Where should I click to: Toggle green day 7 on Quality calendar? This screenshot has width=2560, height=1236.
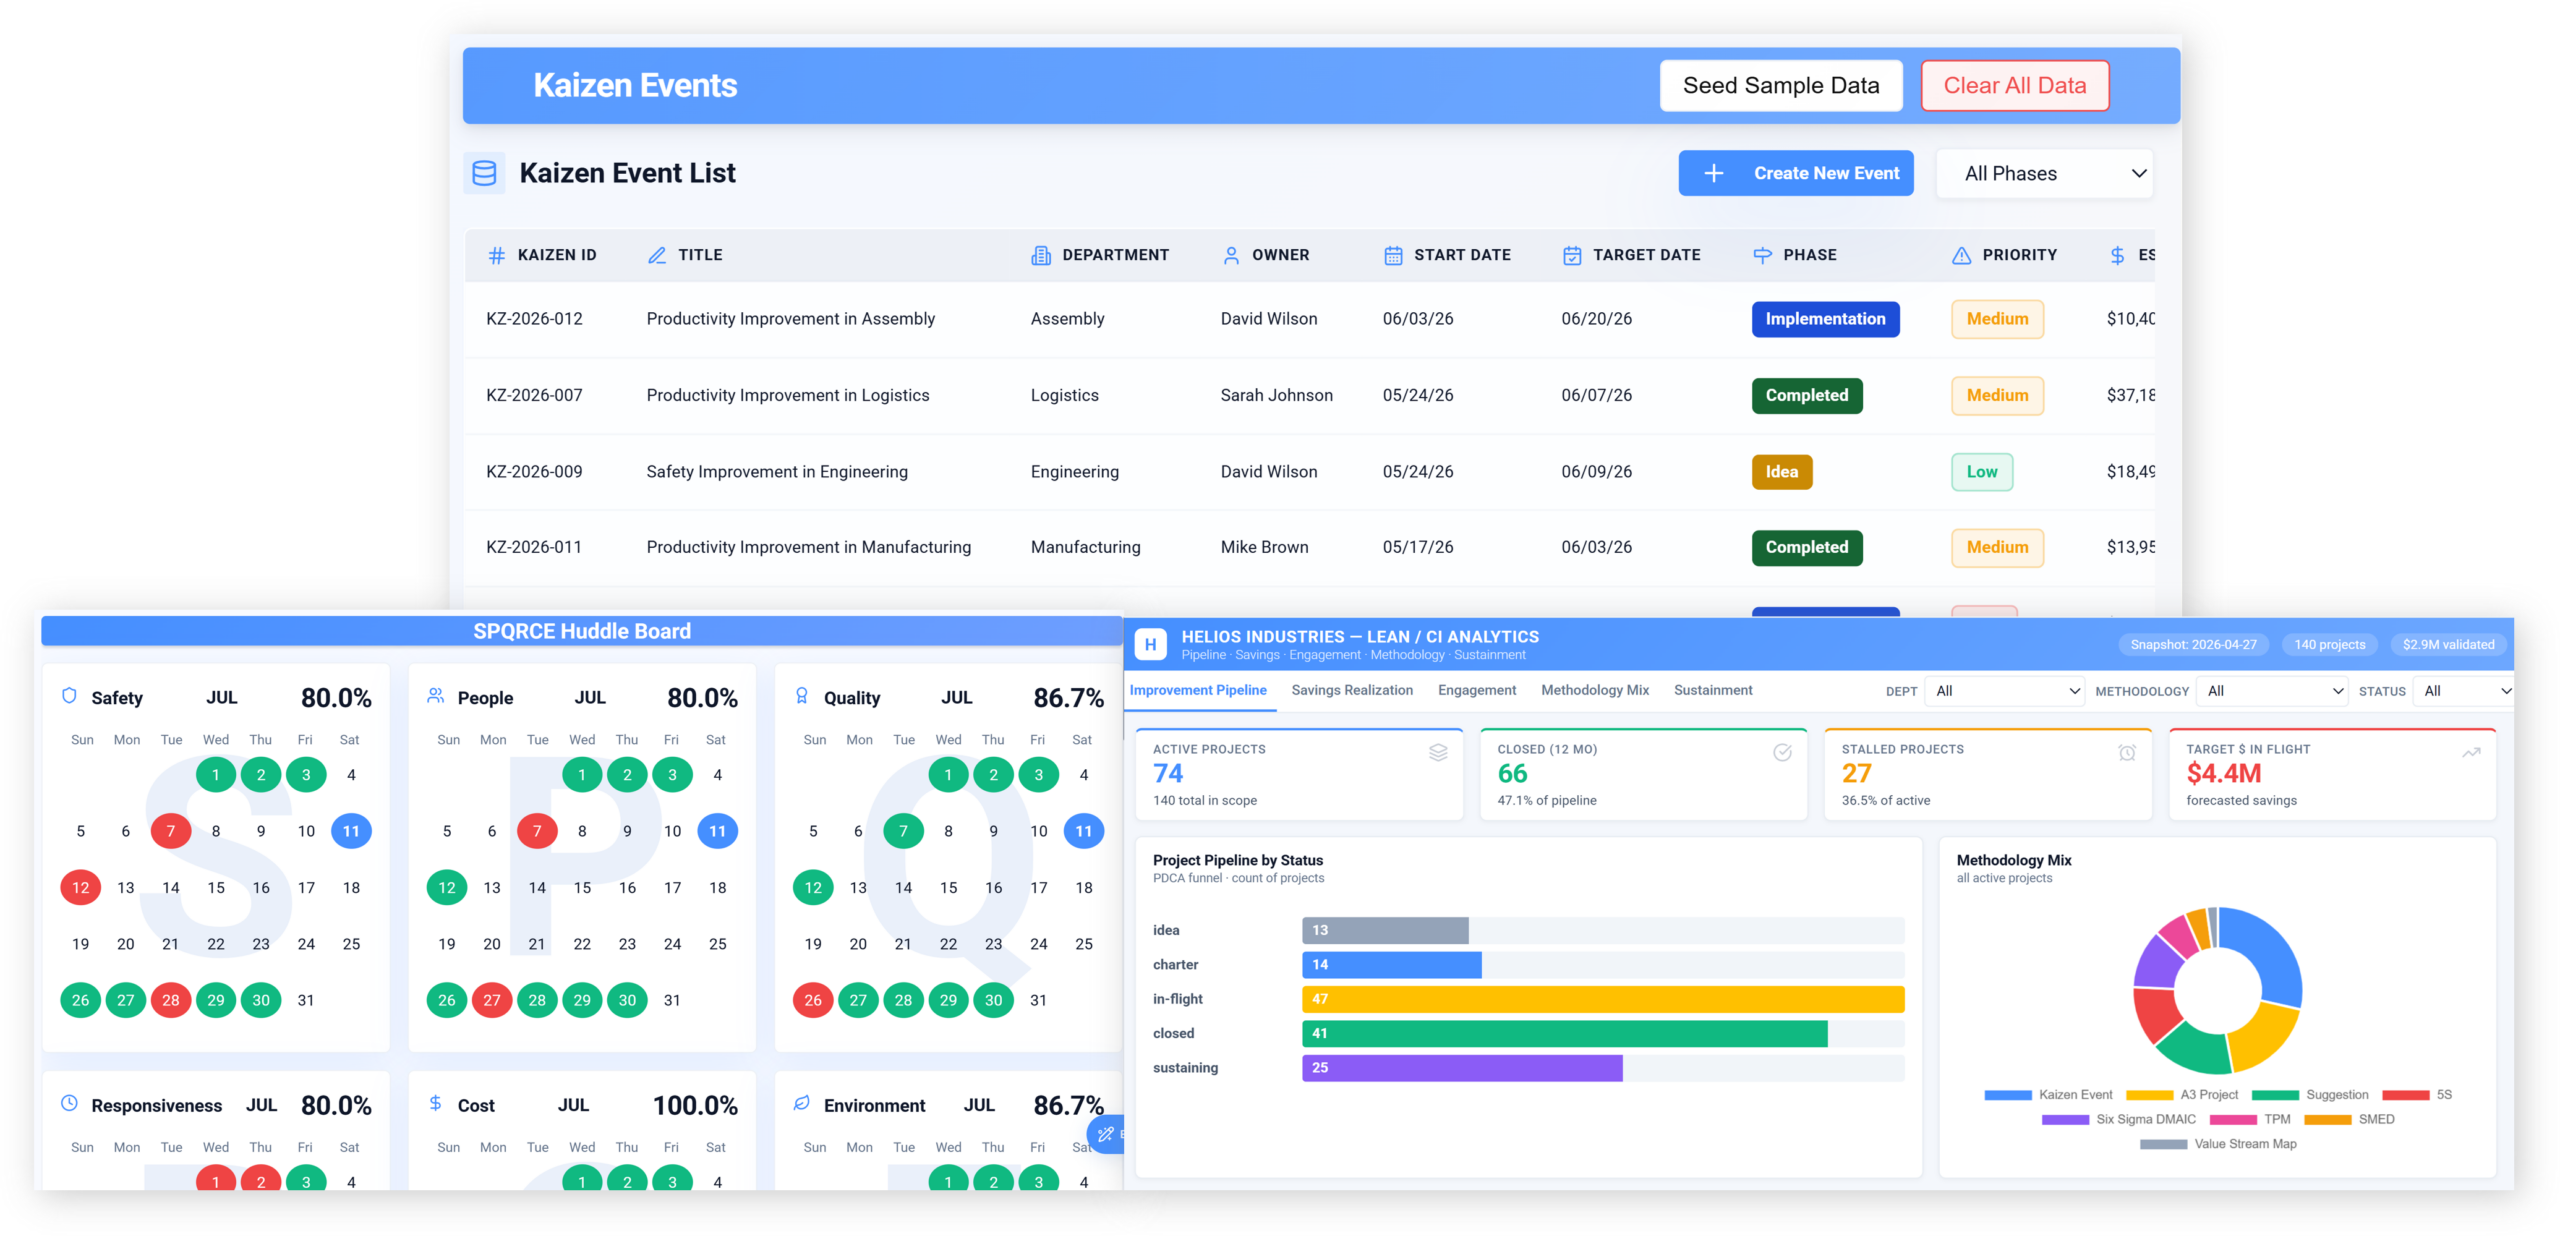[x=903, y=831]
